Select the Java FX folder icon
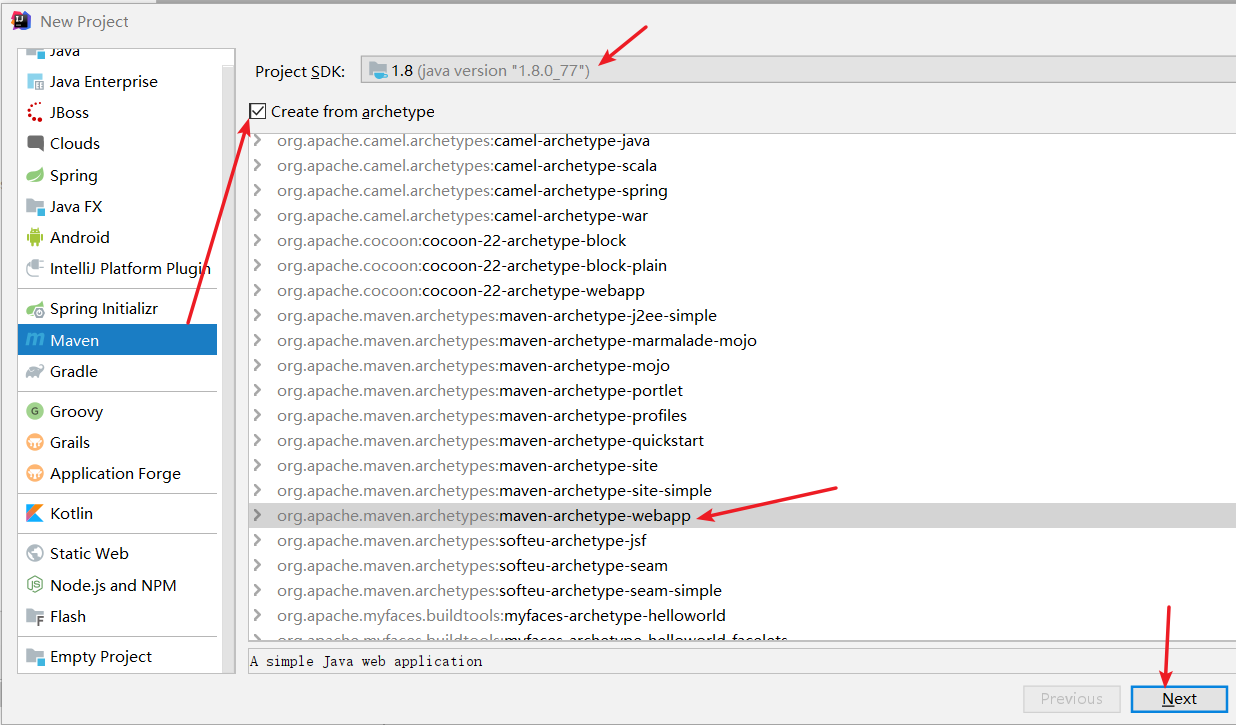 pyautogui.click(x=35, y=207)
